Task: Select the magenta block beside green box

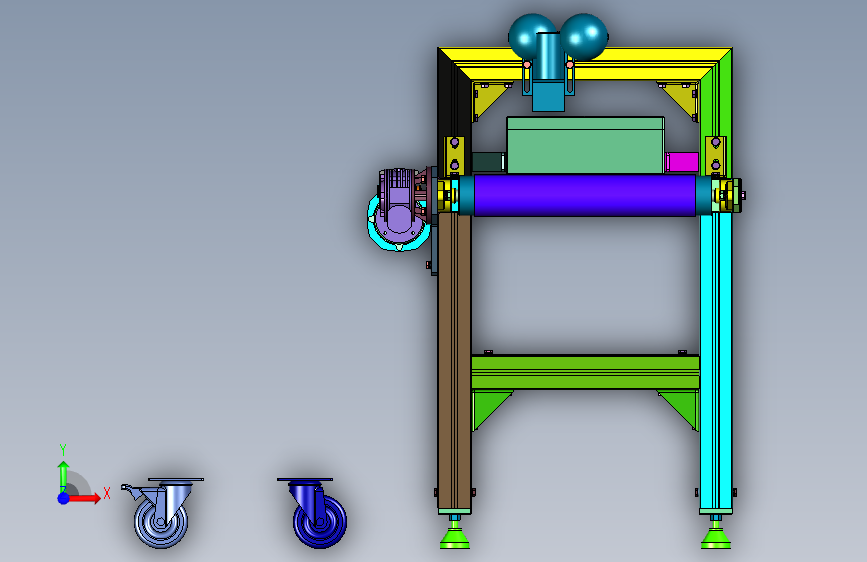Action: pos(682,162)
